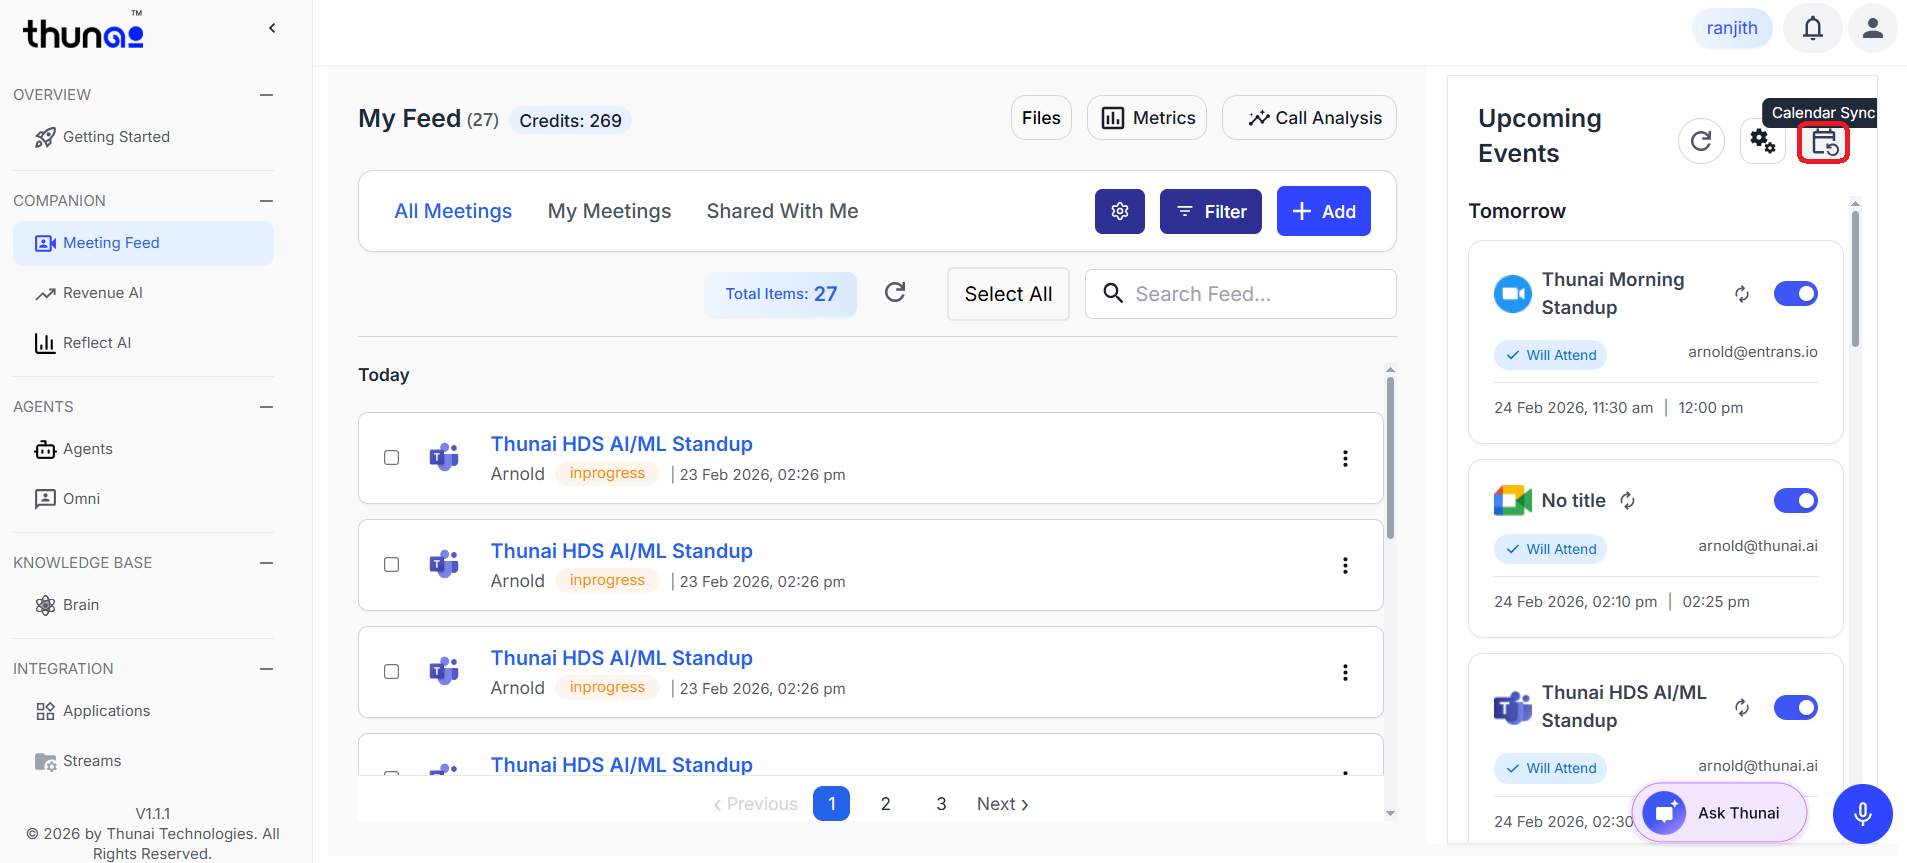Go to page 3 of feed

click(x=941, y=804)
